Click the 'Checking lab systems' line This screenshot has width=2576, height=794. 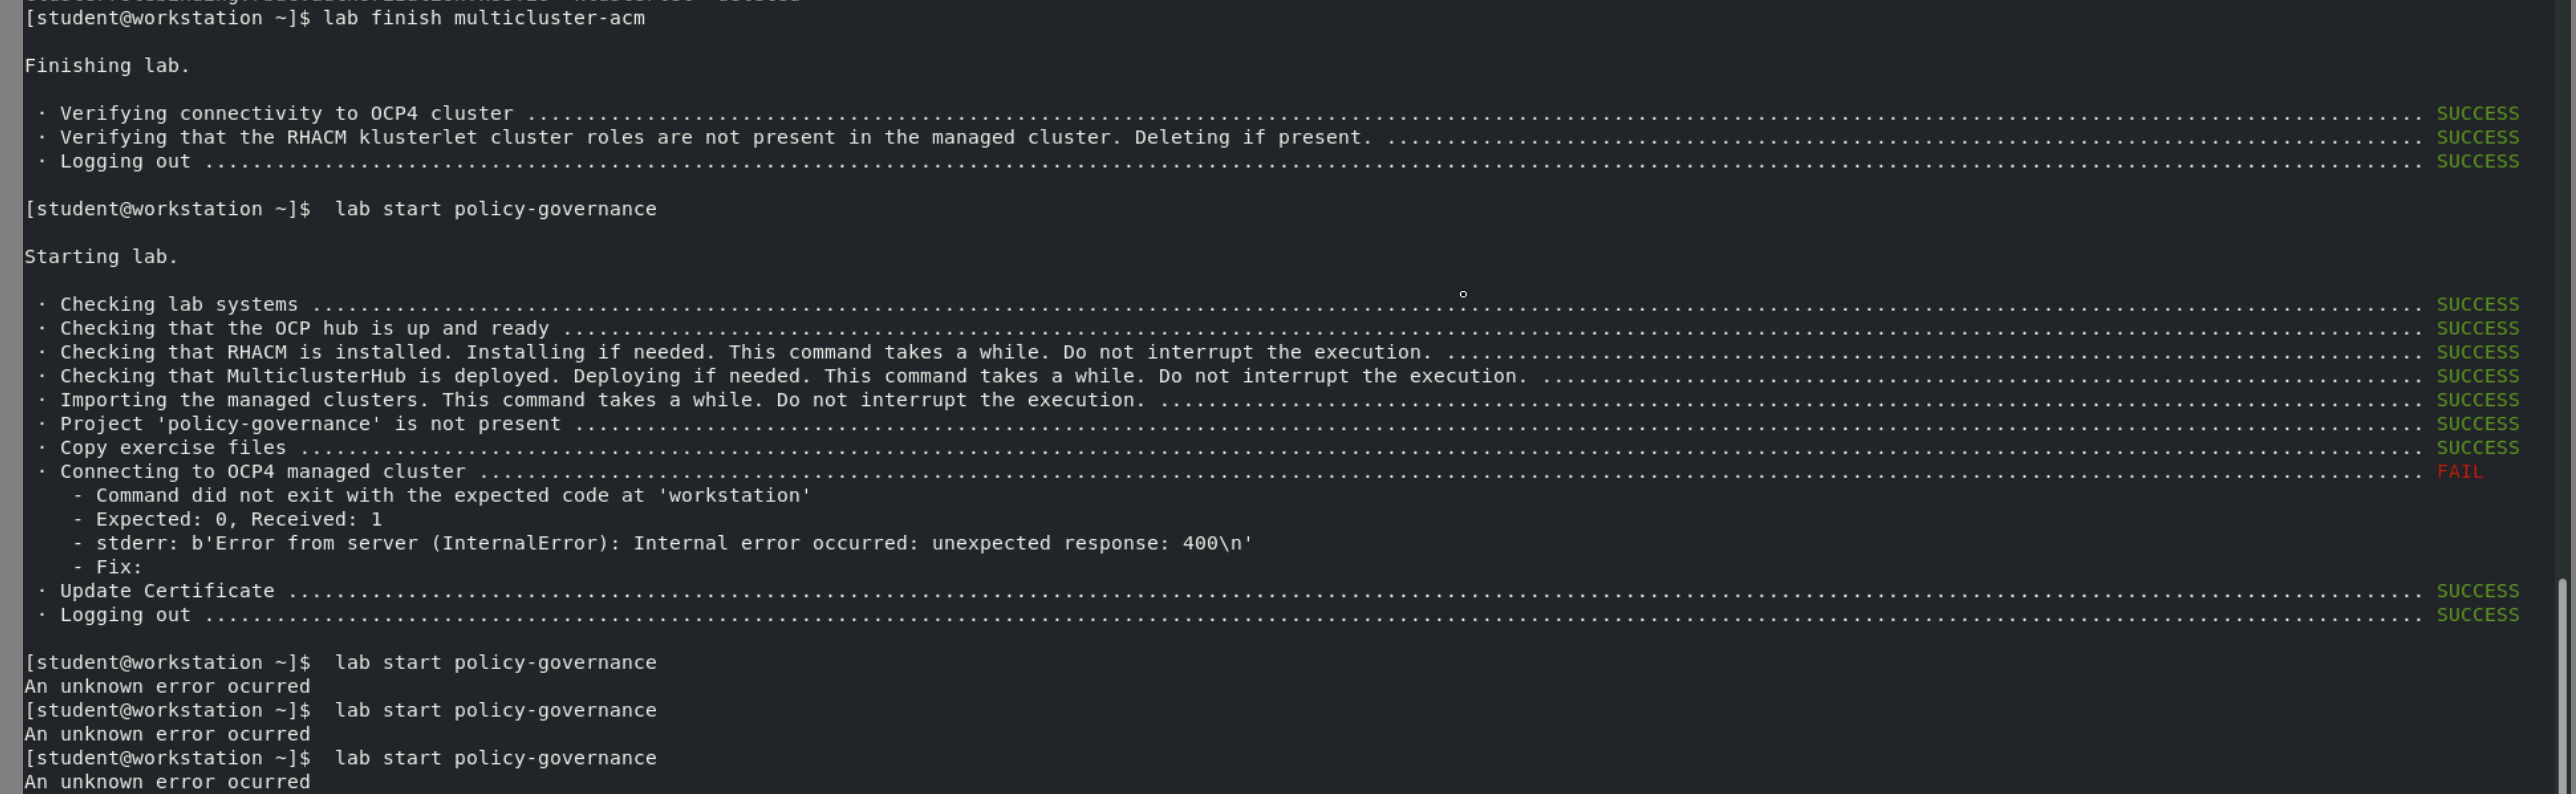point(178,305)
